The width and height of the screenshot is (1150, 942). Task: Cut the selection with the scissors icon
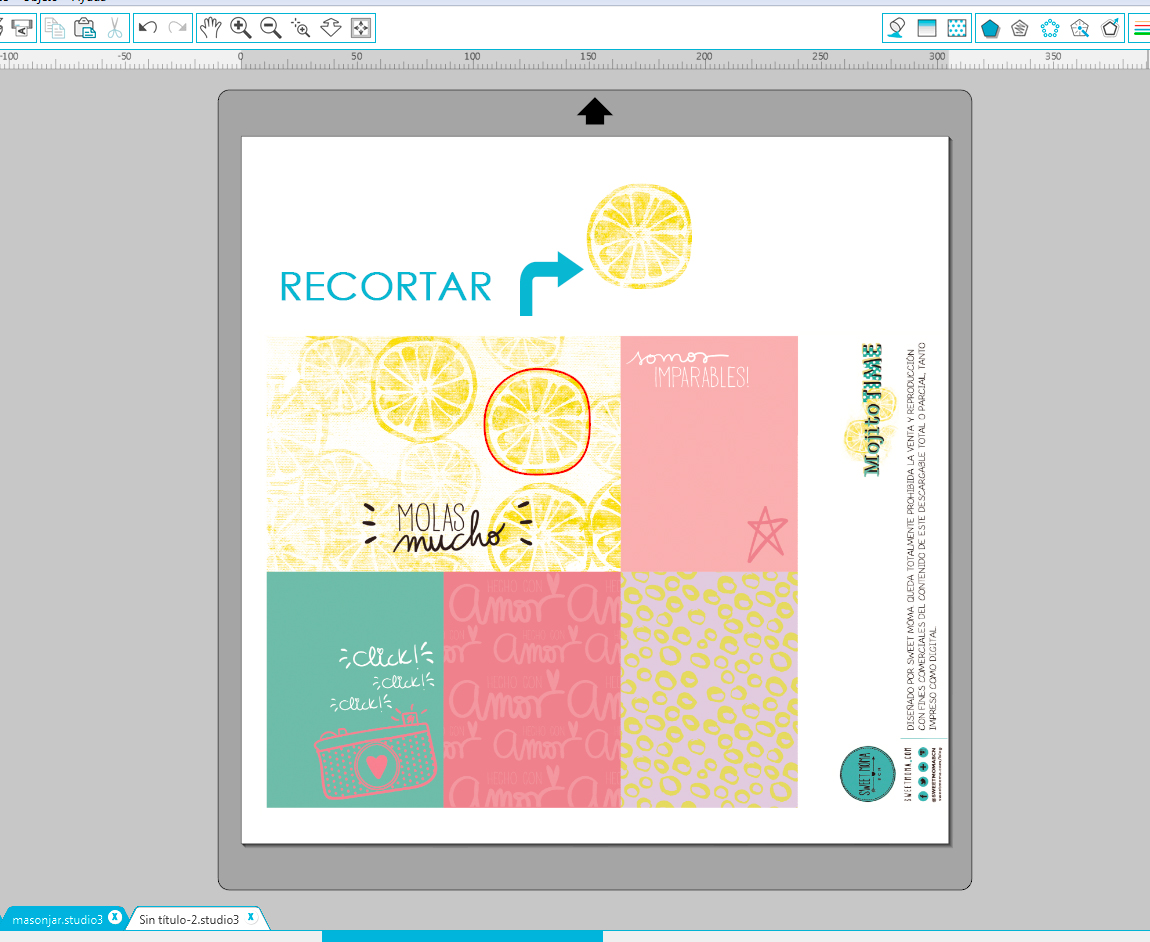(115, 29)
